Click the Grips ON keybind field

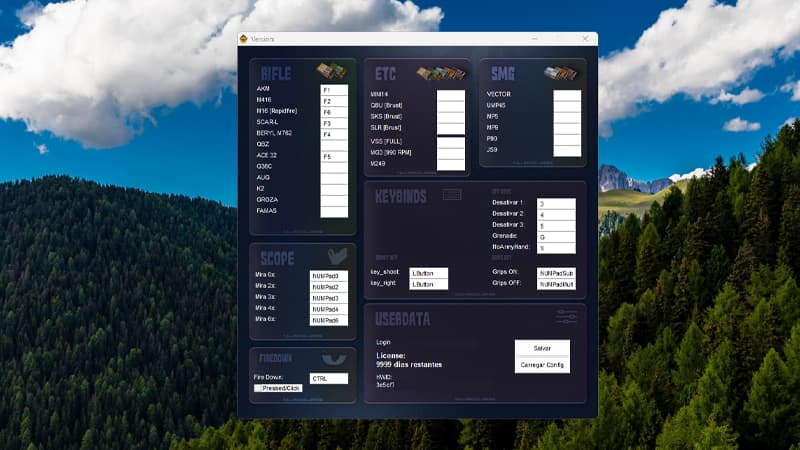pyautogui.click(x=556, y=272)
